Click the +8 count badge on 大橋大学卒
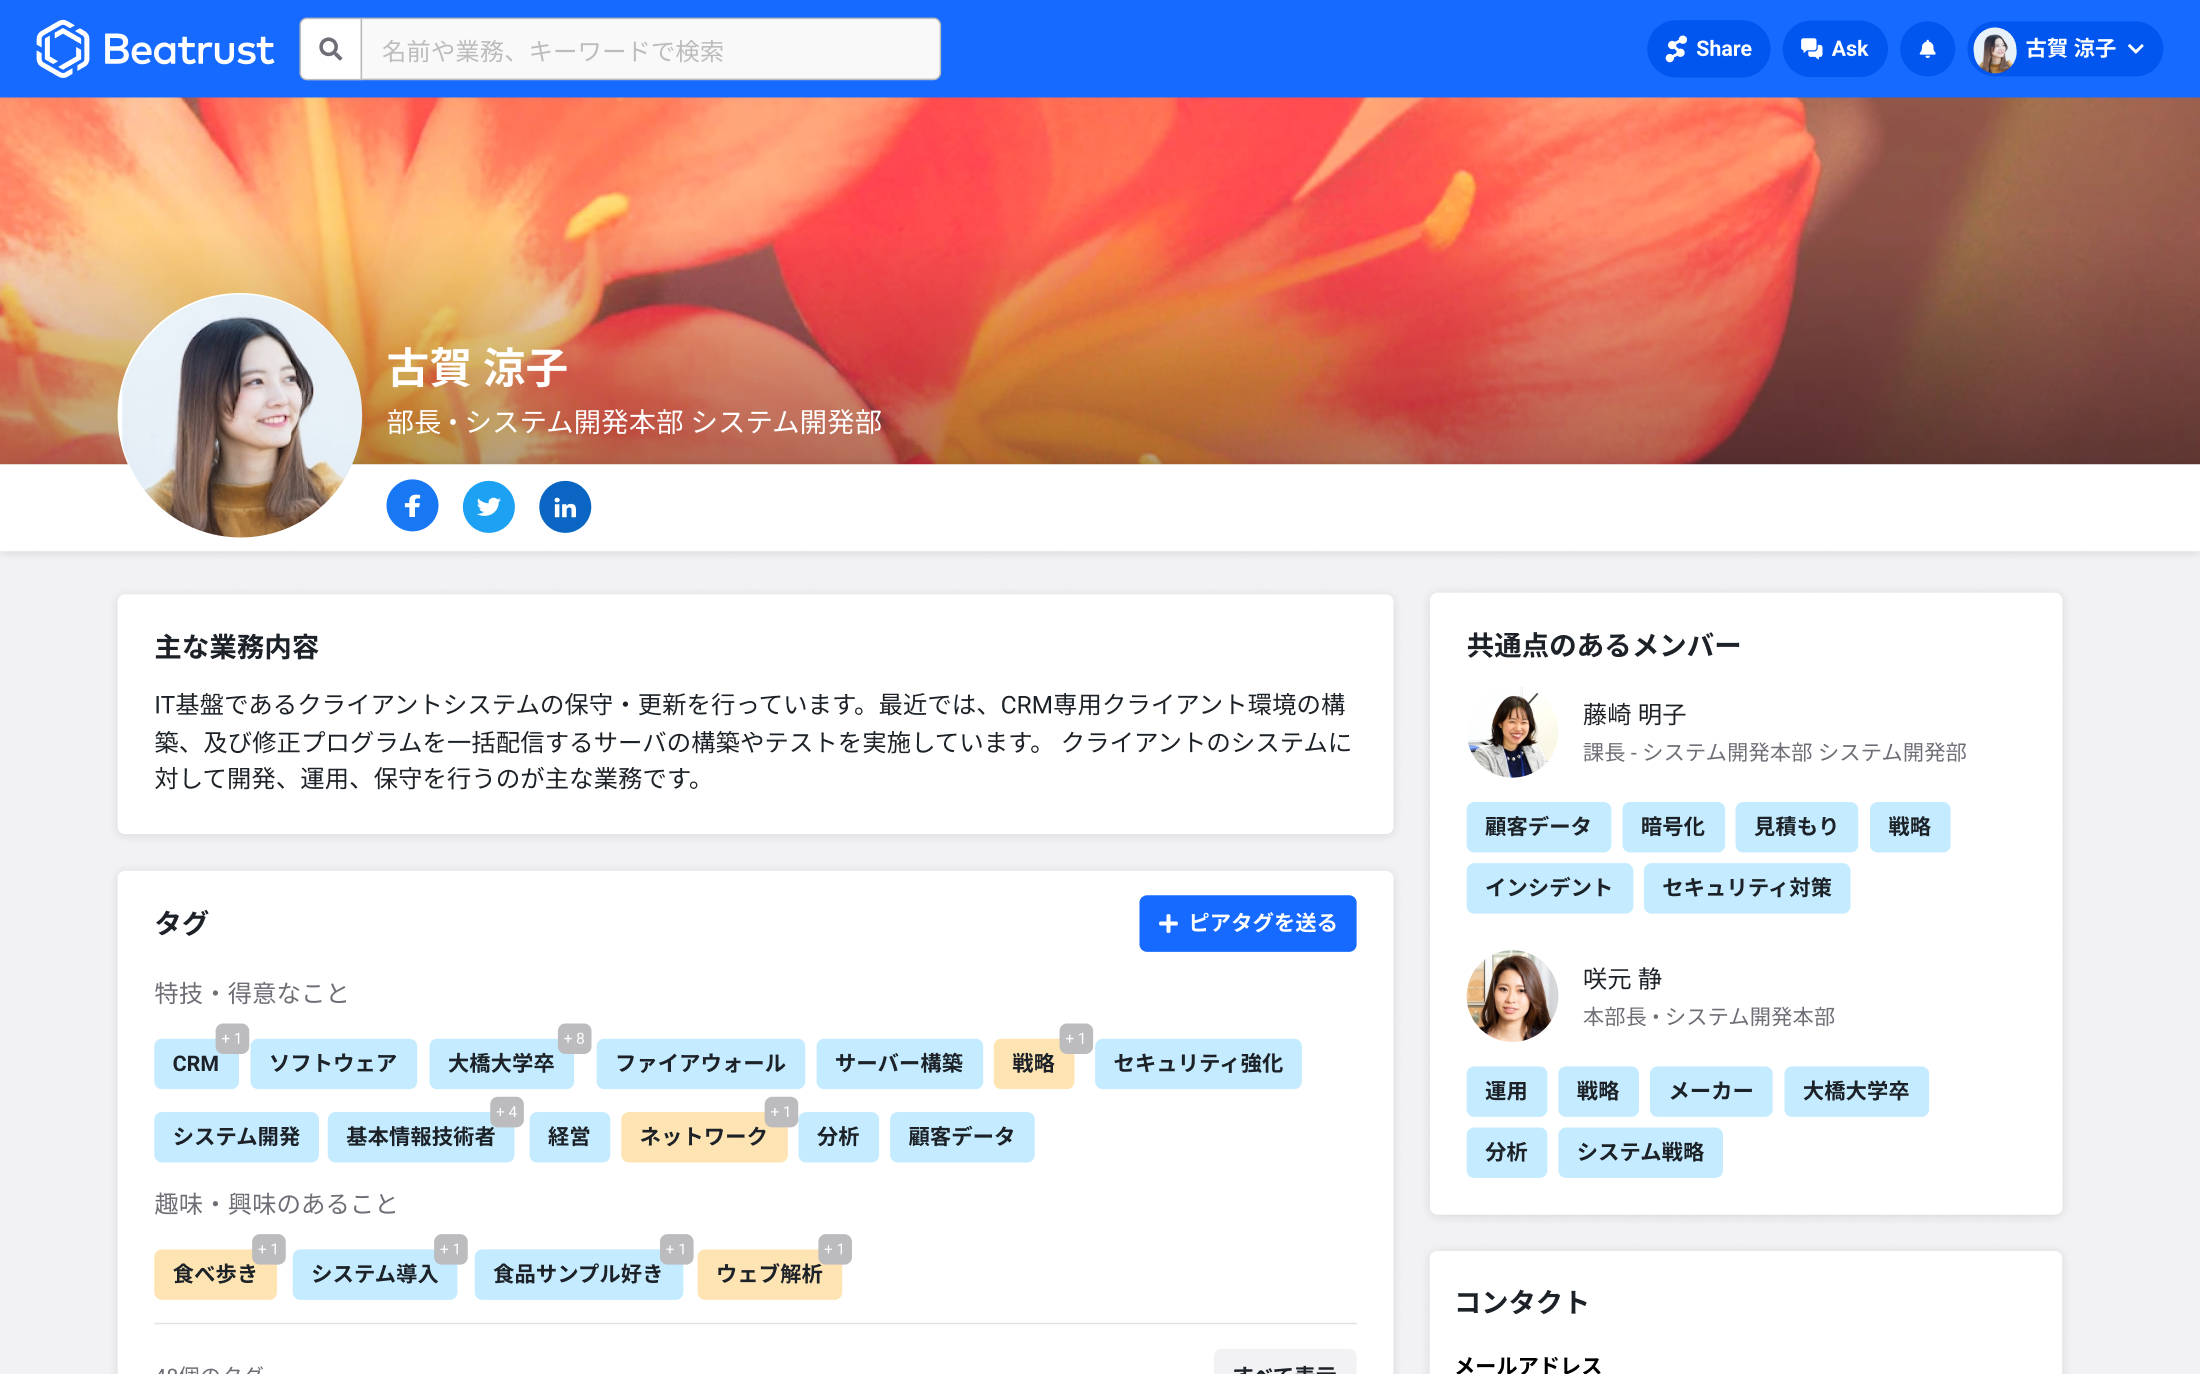This screenshot has height=1374, width=2200. [x=574, y=1039]
